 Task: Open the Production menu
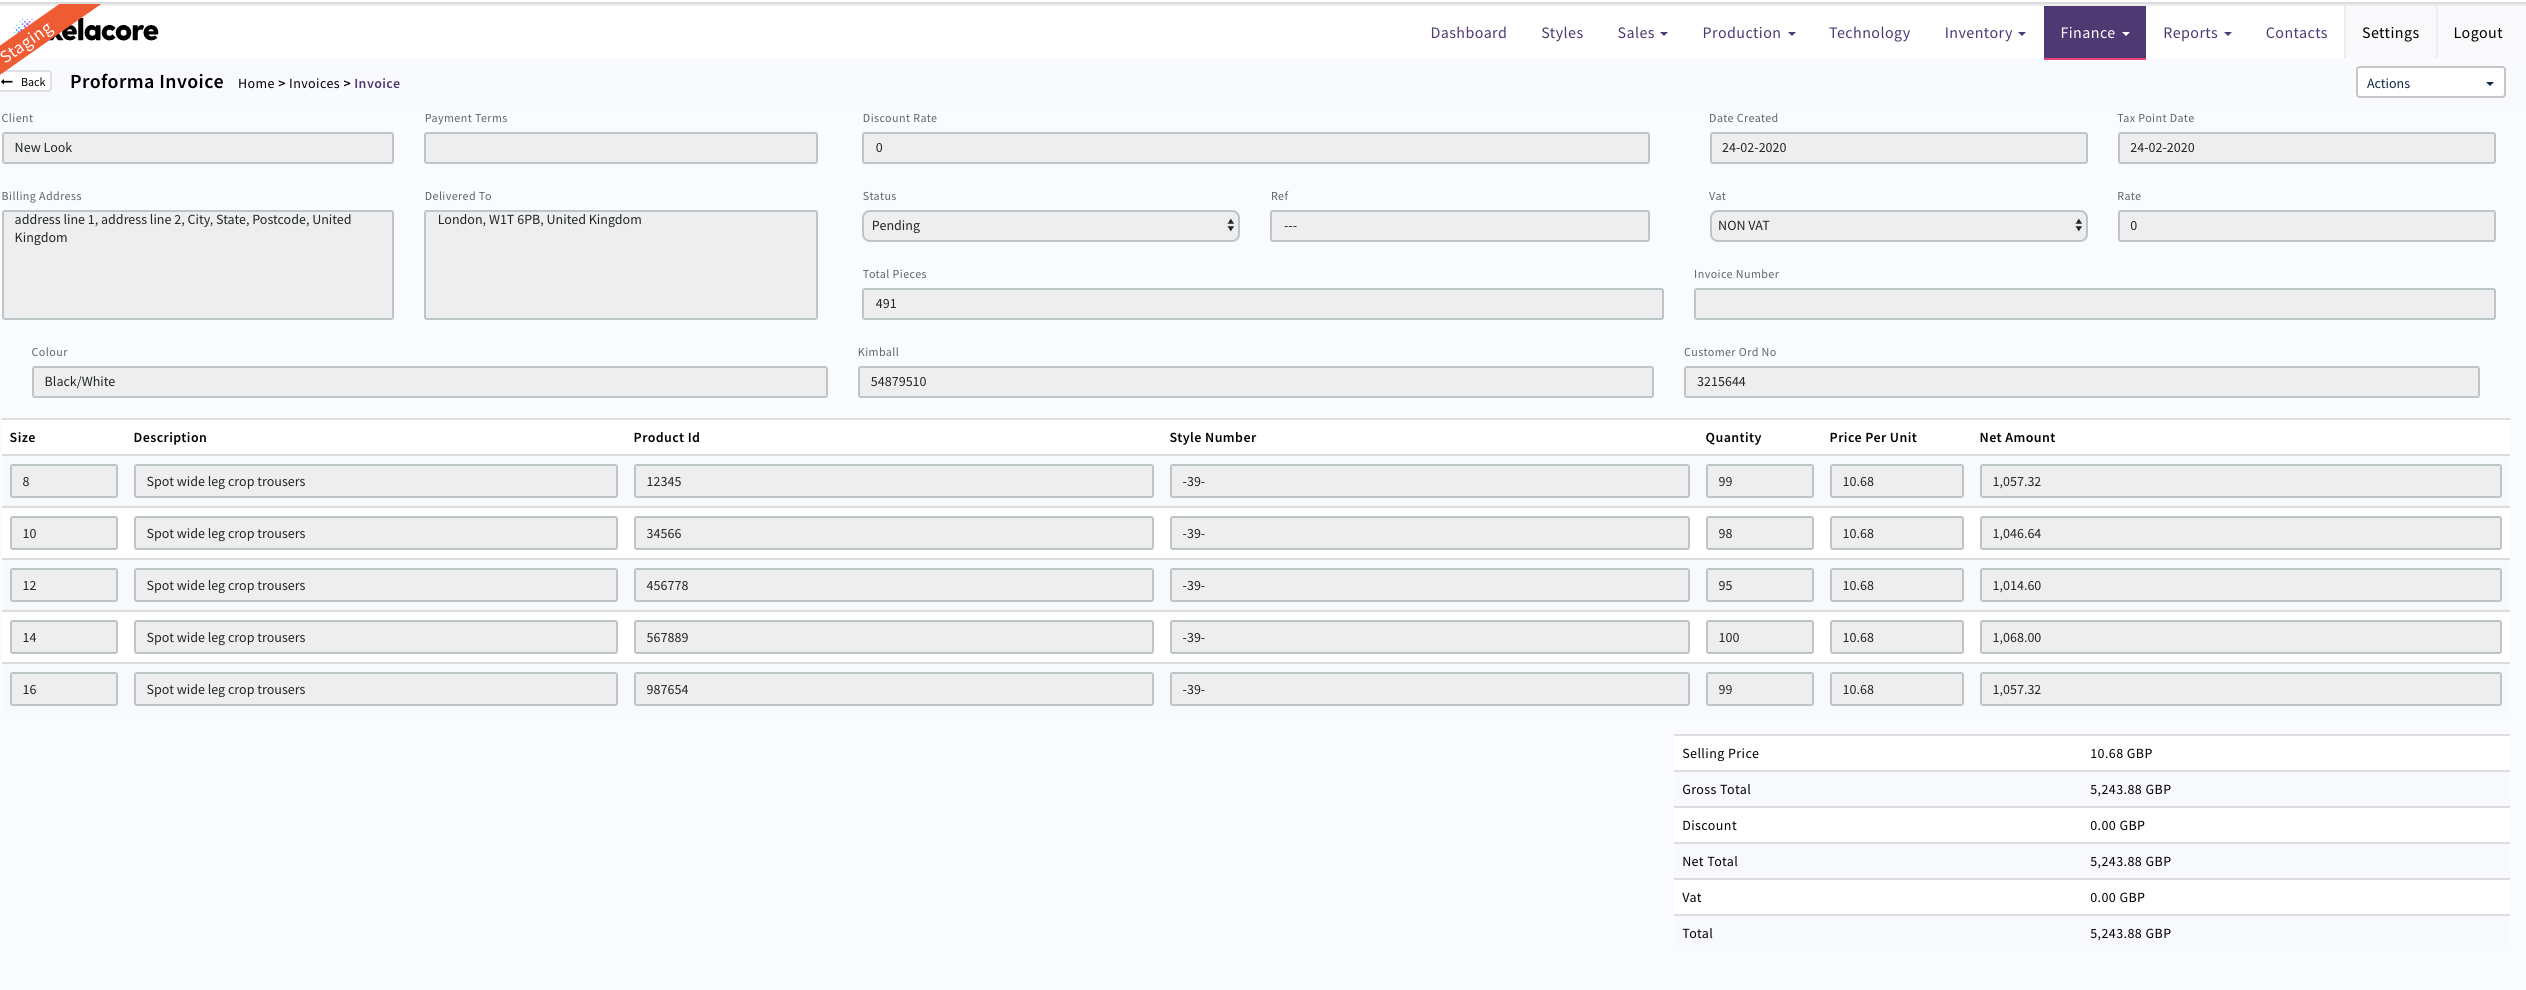[x=1748, y=33]
